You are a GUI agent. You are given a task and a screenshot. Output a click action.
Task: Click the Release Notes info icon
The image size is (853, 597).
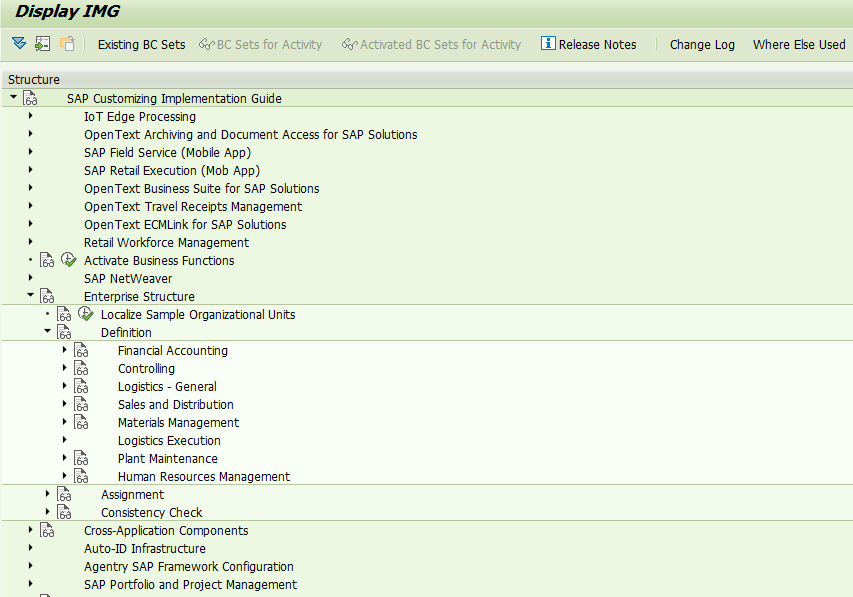coord(548,43)
